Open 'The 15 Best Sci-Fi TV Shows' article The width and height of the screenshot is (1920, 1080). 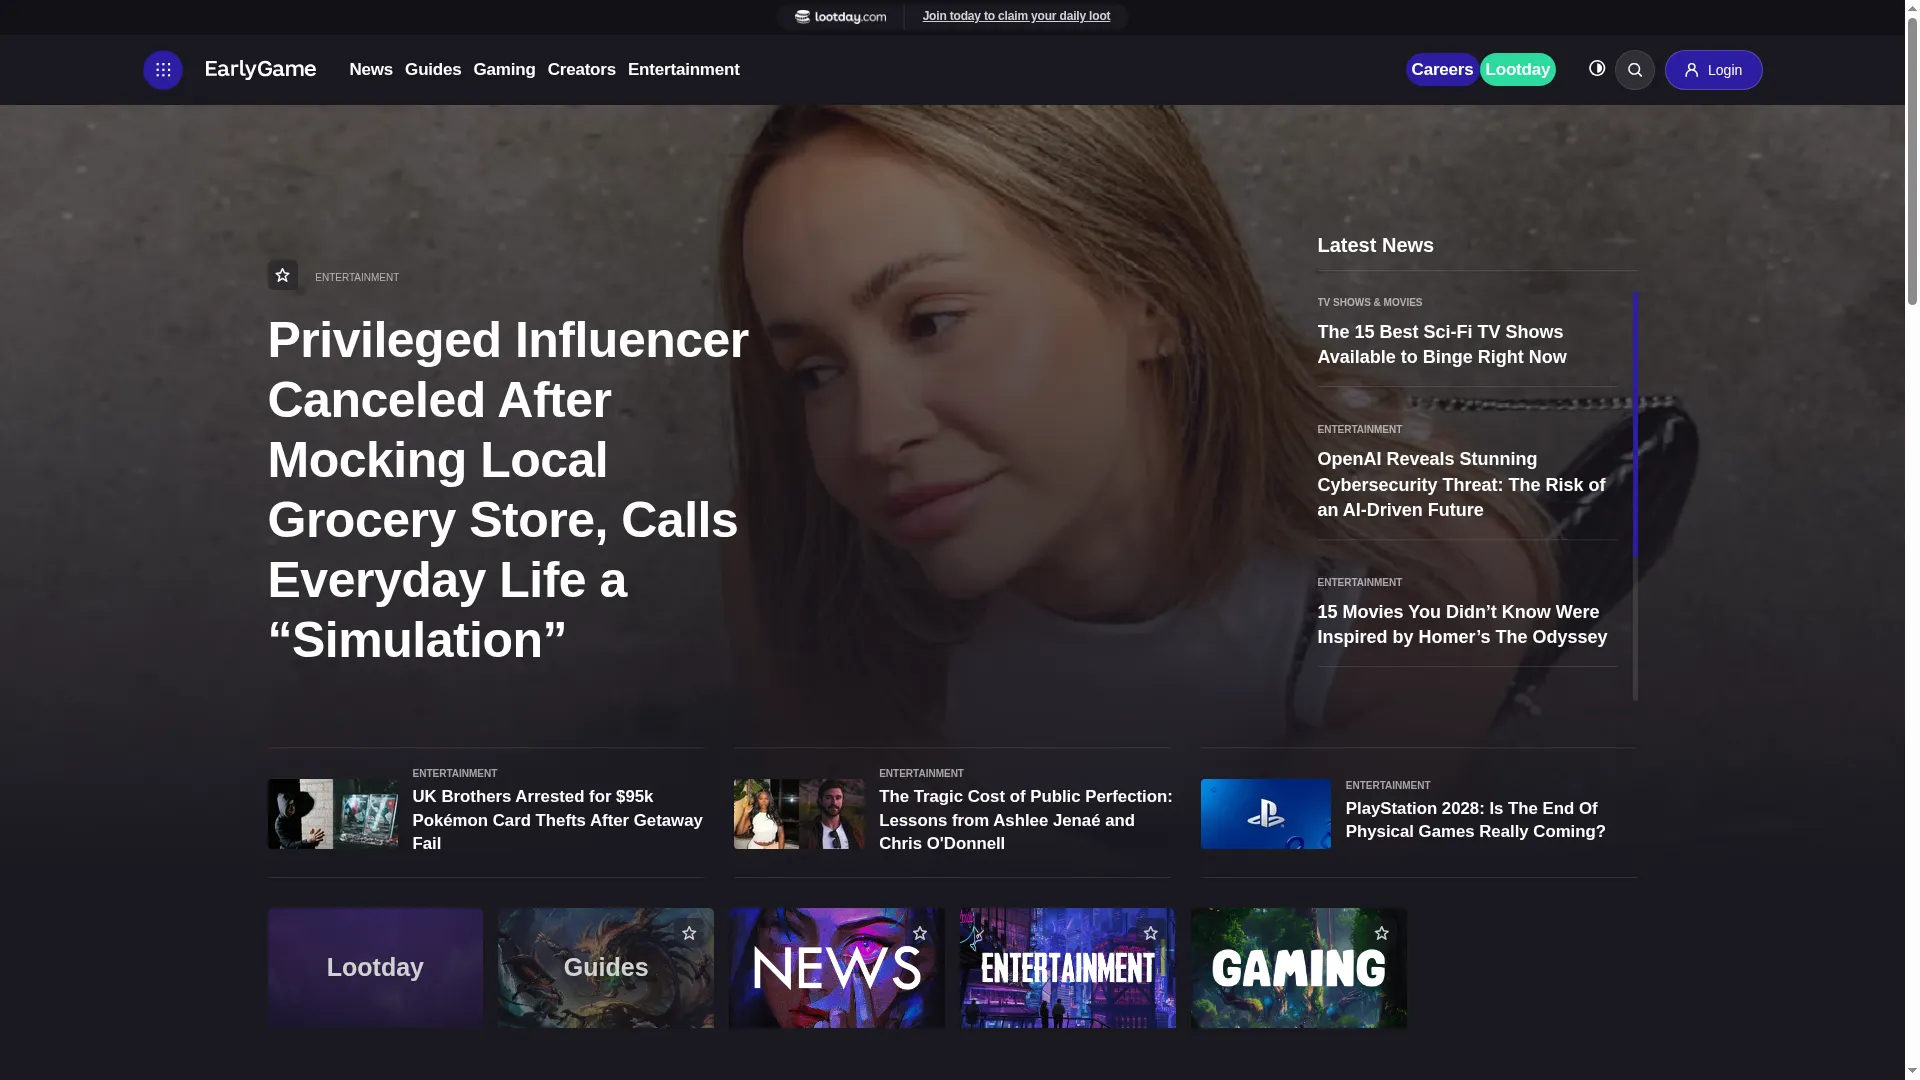point(1441,344)
